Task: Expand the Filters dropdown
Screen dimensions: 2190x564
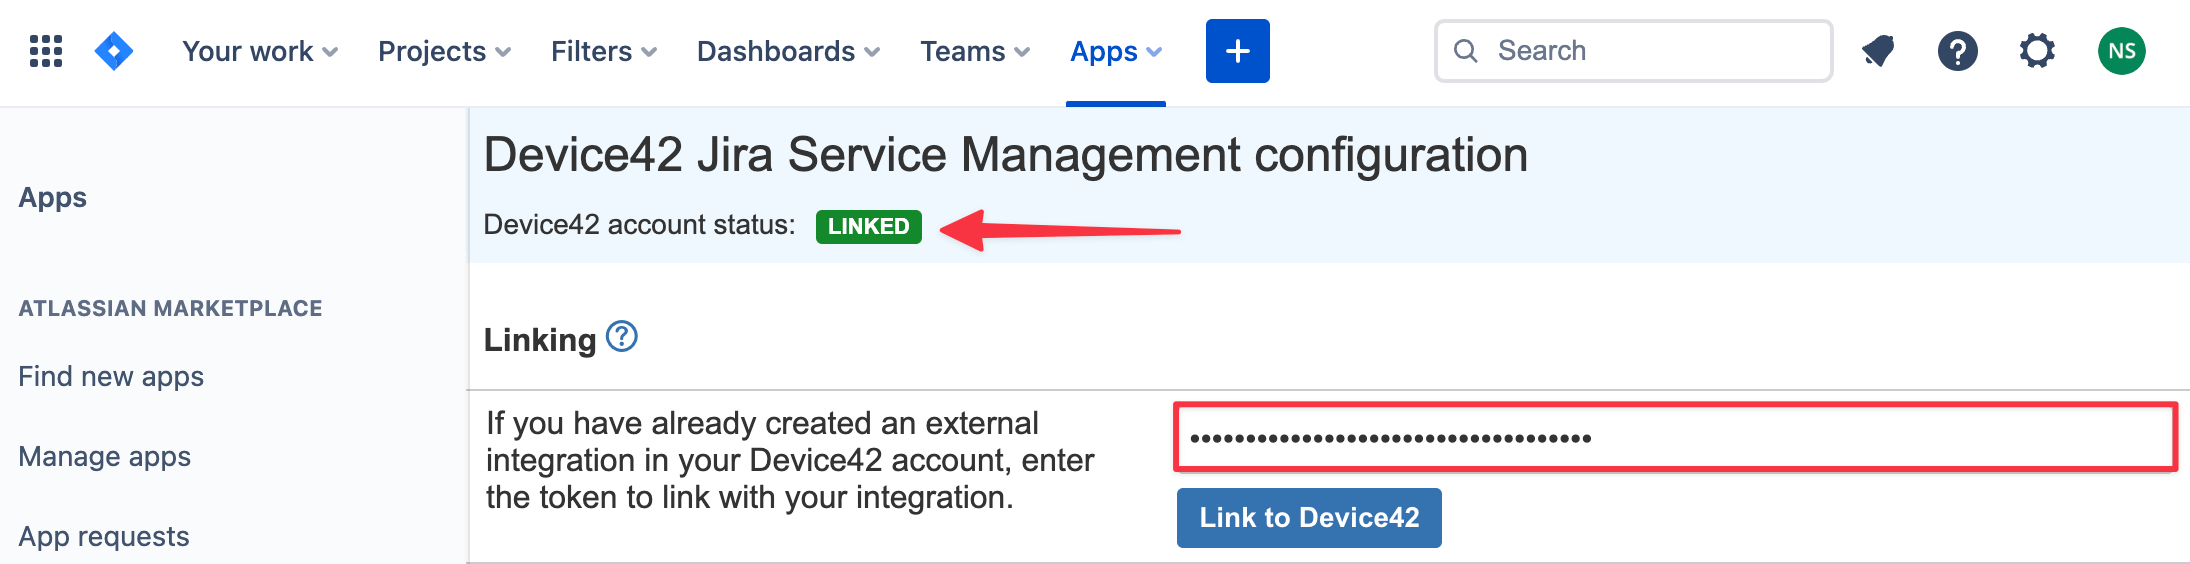Action: tap(604, 51)
